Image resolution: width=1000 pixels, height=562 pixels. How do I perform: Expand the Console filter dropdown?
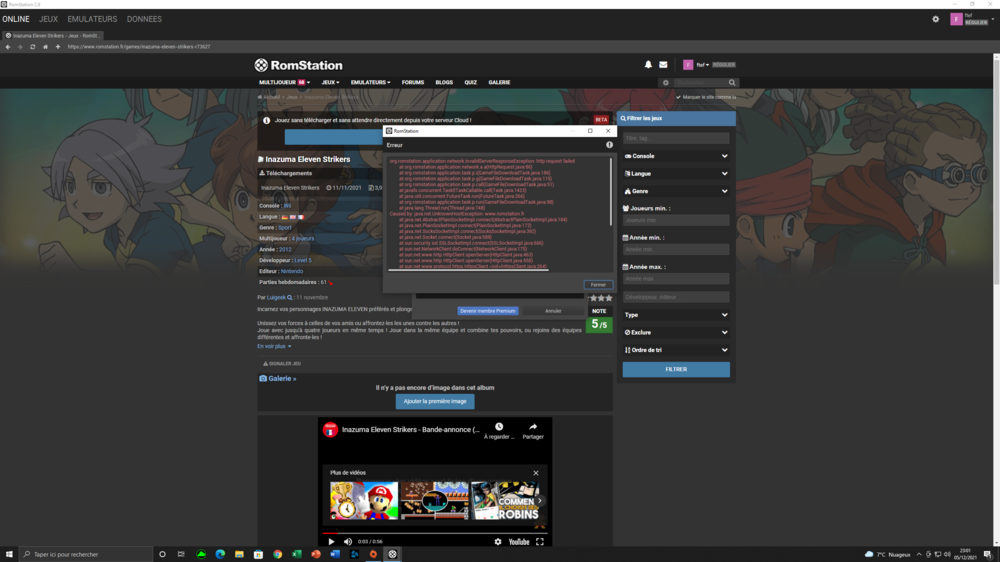[676, 156]
